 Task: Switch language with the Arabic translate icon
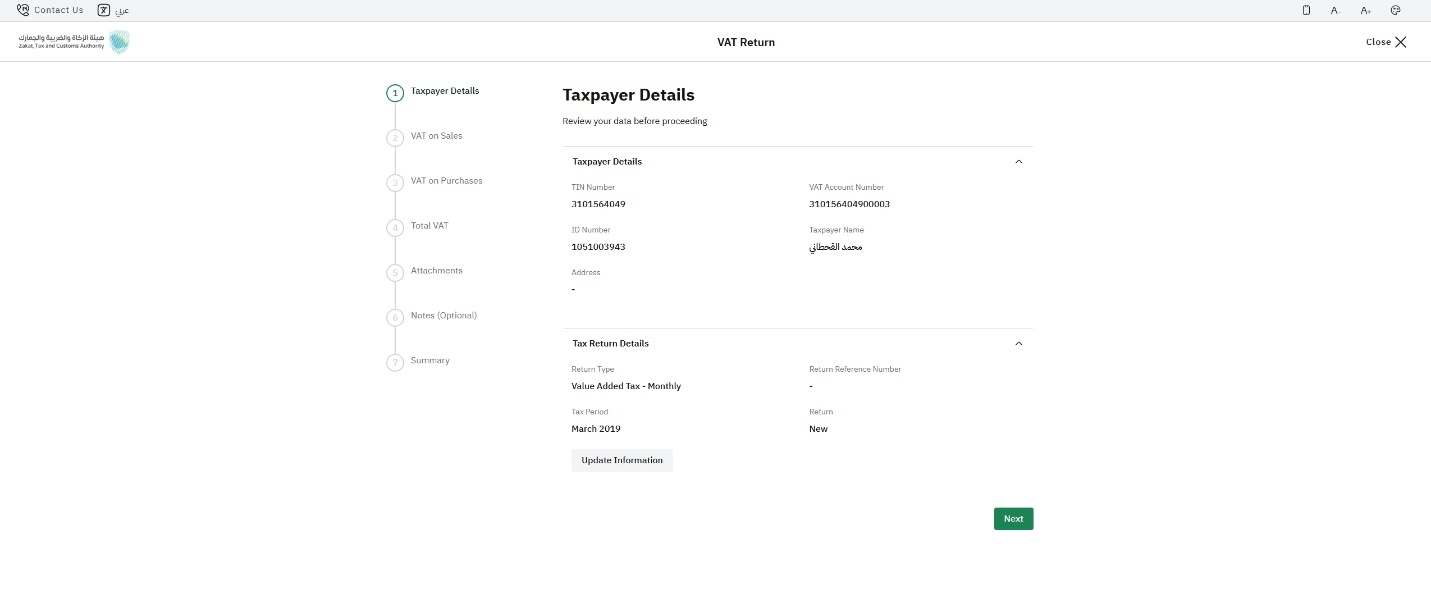pyautogui.click(x=104, y=10)
